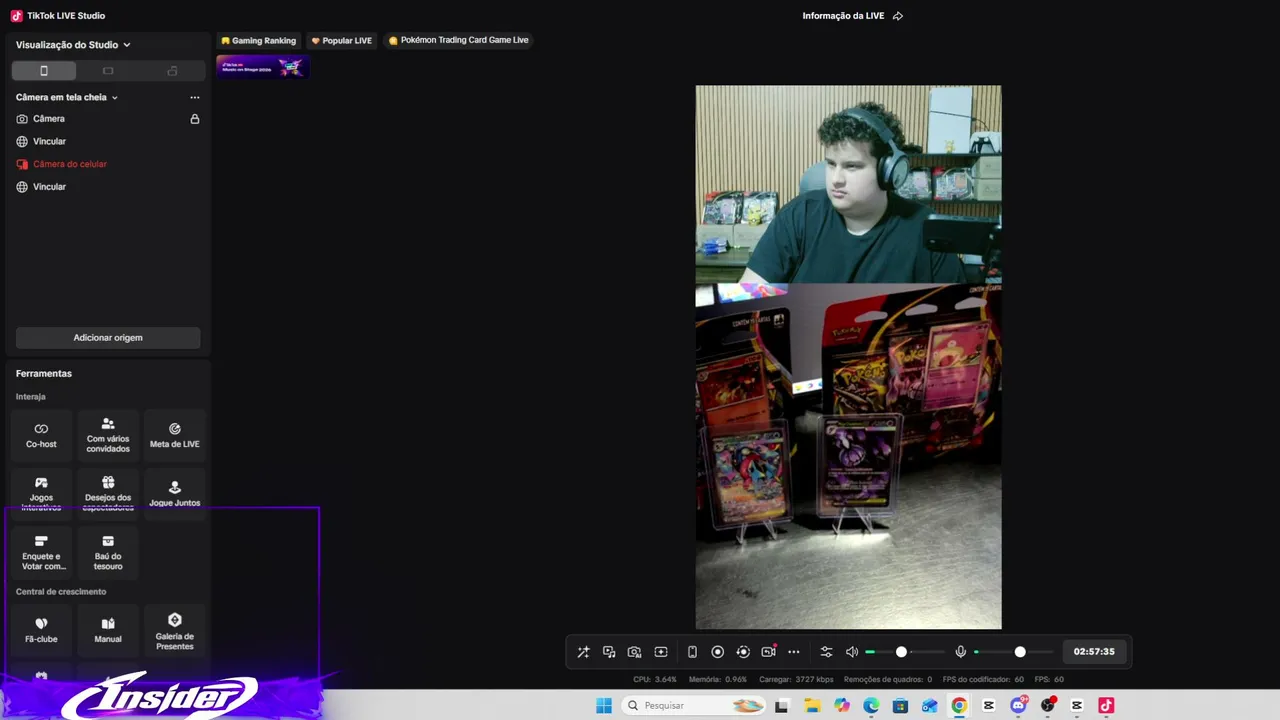Open Informação da LIVE share link
The width and height of the screenshot is (1280, 720).
pyautogui.click(x=852, y=16)
